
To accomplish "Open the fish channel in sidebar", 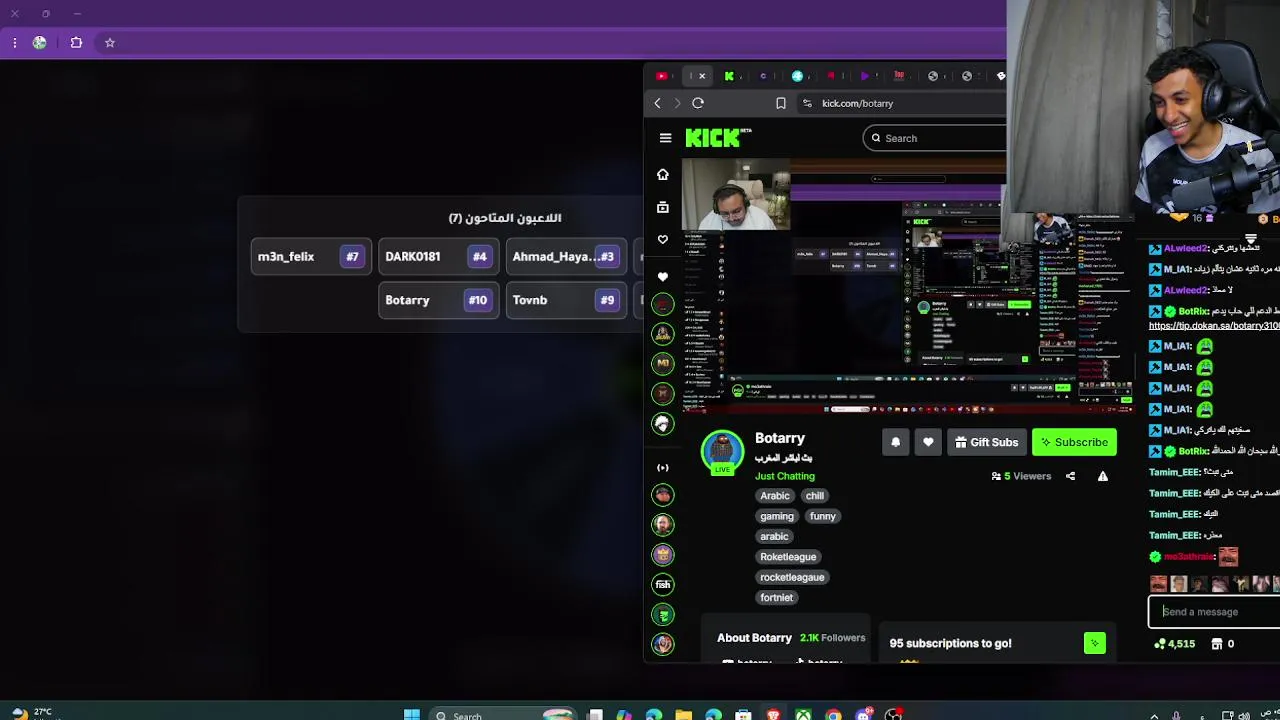I will click(x=662, y=584).
